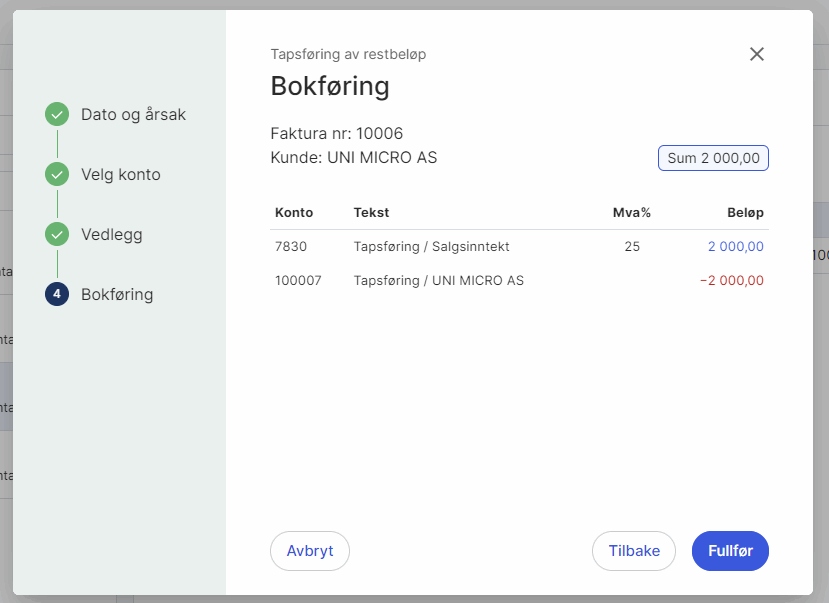Go to the Dato og årsak step

[x=133, y=114]
